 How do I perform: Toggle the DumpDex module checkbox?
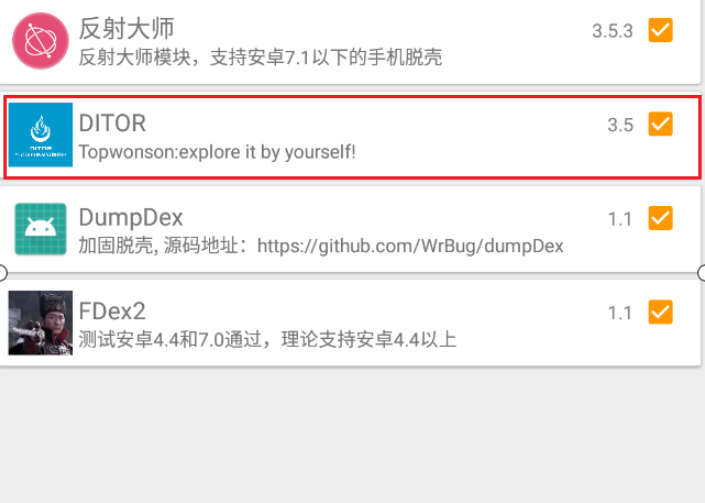pyautogui.click(x=660, y=218)
